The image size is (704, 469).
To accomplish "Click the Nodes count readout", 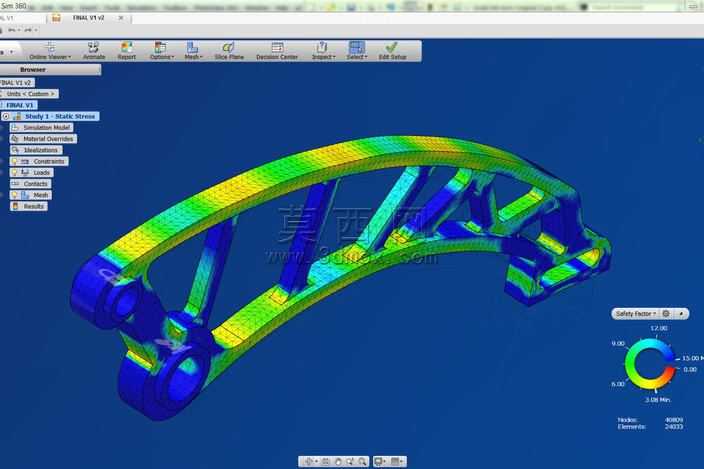I will point(650,420).
